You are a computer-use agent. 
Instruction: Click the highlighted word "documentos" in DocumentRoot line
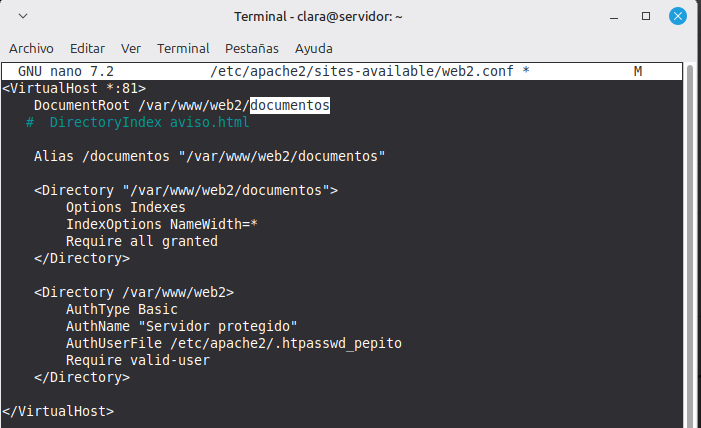pyautogui.click(x=289, y=104)
